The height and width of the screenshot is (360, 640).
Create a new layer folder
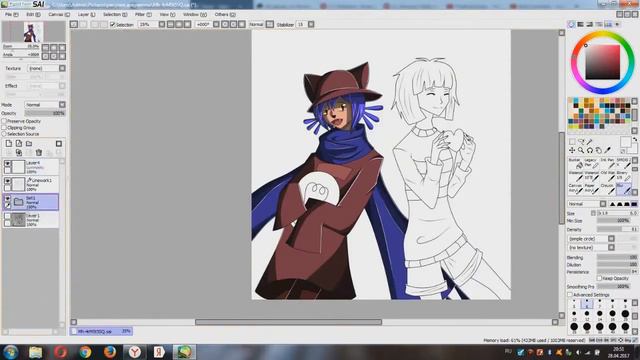29,144
